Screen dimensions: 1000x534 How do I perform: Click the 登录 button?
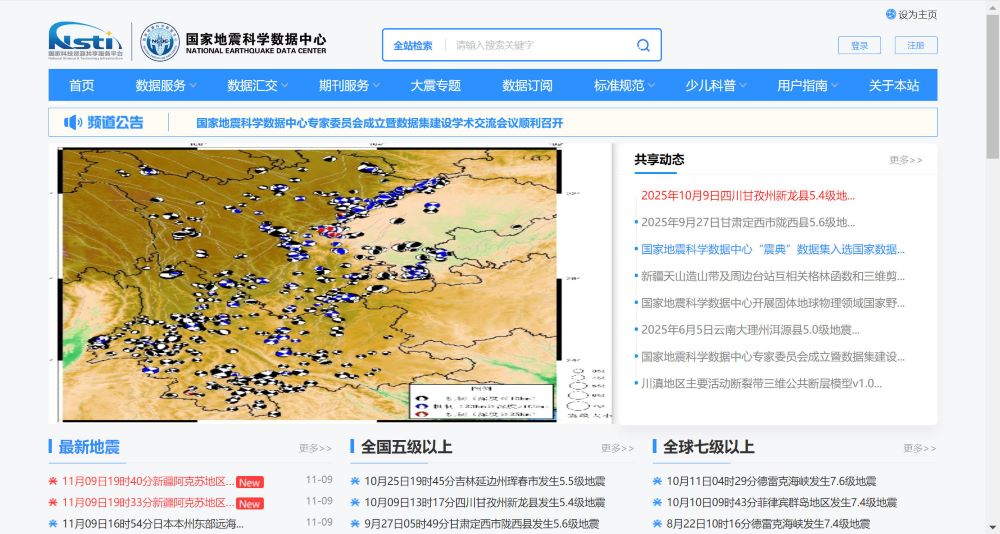click(x=859, y=45)
